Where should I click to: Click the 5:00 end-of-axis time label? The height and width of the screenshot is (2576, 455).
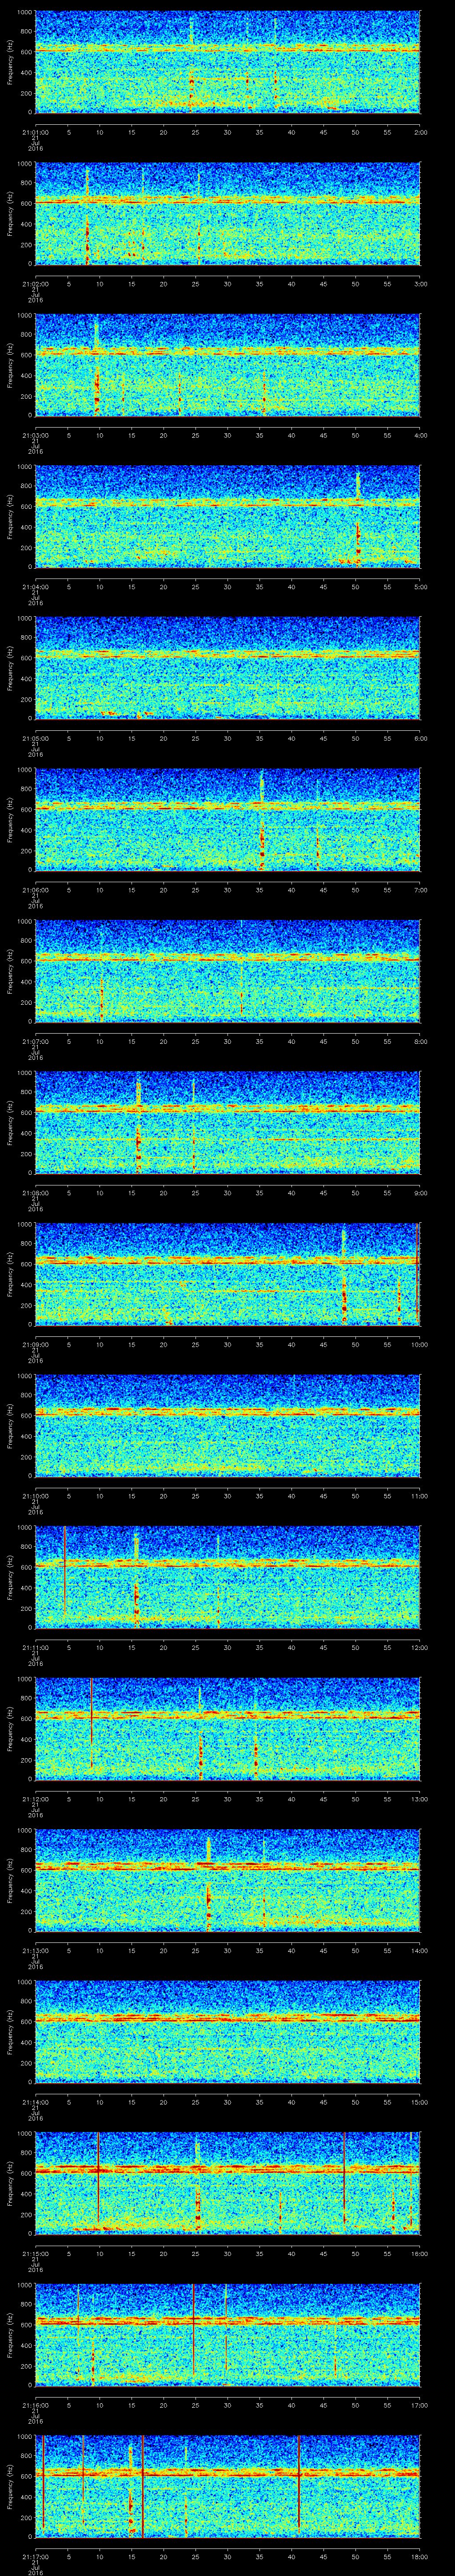coord(420,586)
